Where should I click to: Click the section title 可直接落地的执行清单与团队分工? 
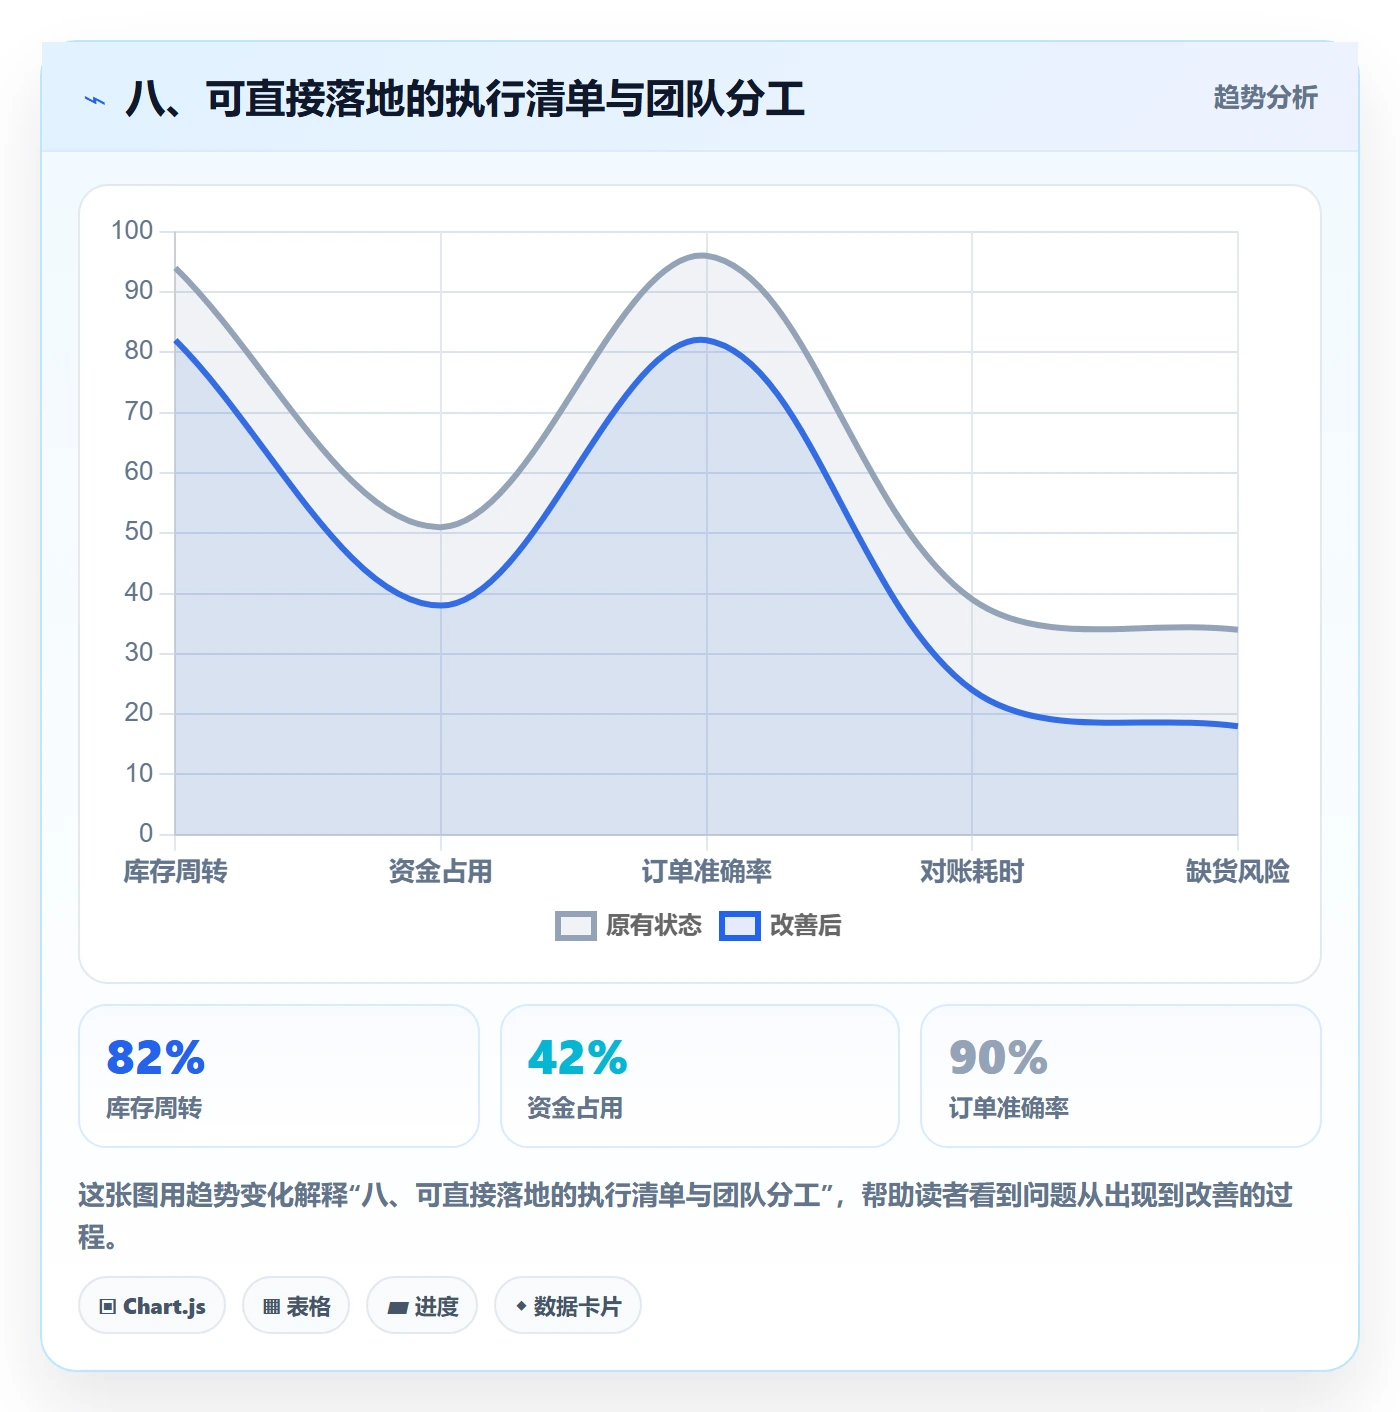465,99
